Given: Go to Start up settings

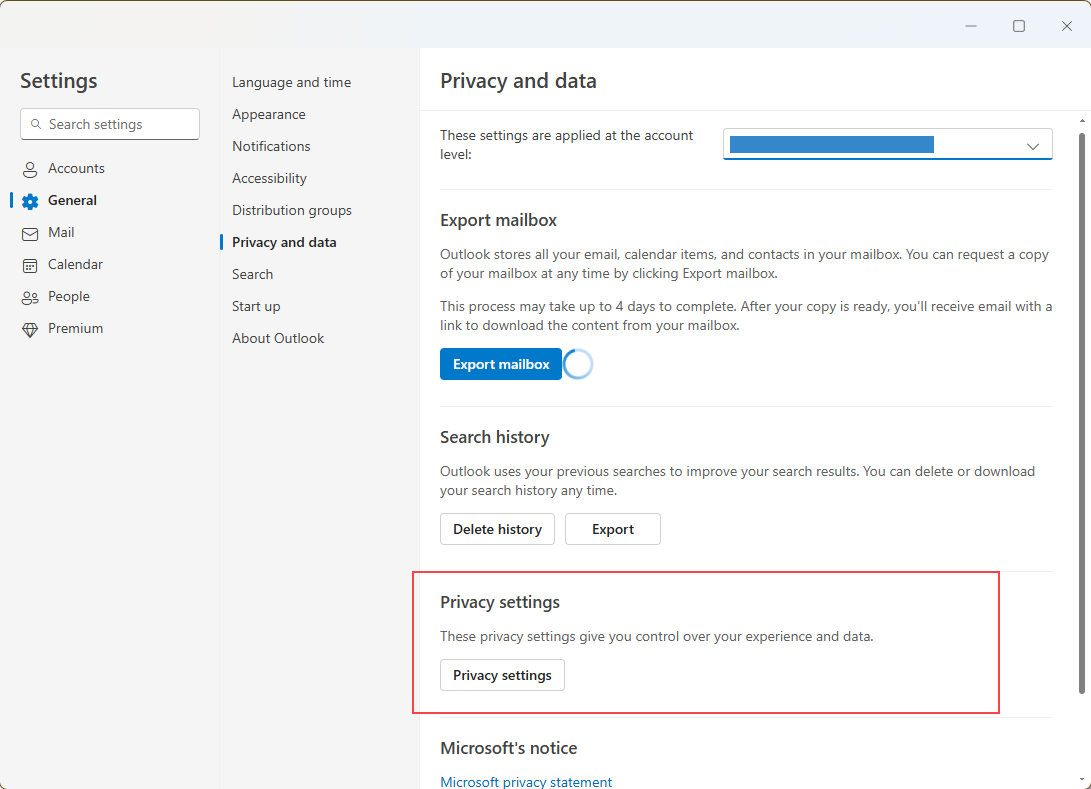Looking at the screenshot, I should point(256,306).
